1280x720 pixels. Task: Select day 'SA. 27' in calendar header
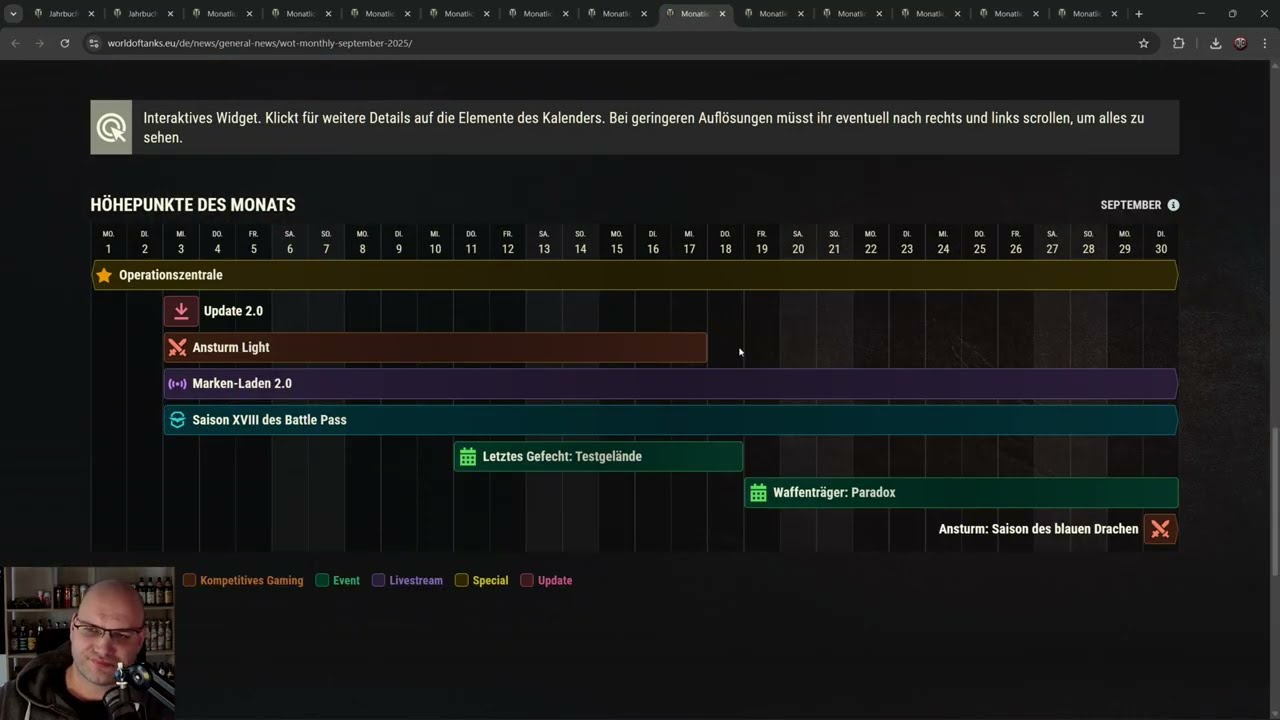(x=1052, y=242)
